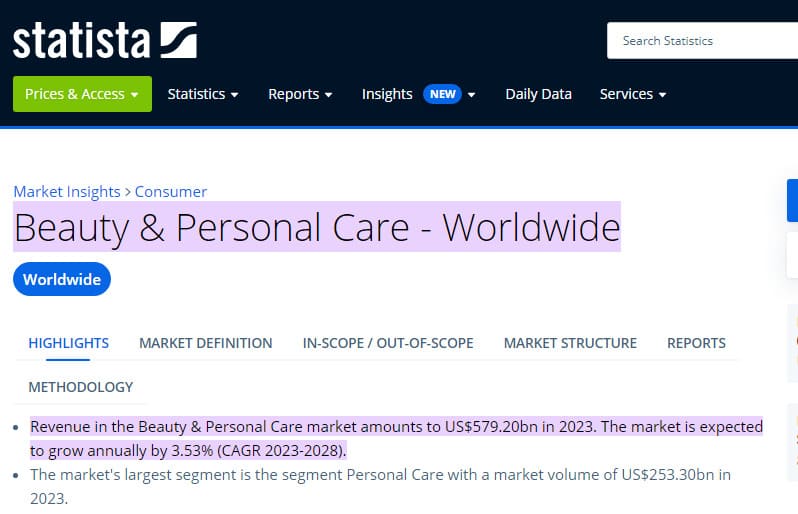Image resolution: width=798 pixels, height=514 pixels.
Task: Click the Statista logo icon
Action: click(179, 40)
